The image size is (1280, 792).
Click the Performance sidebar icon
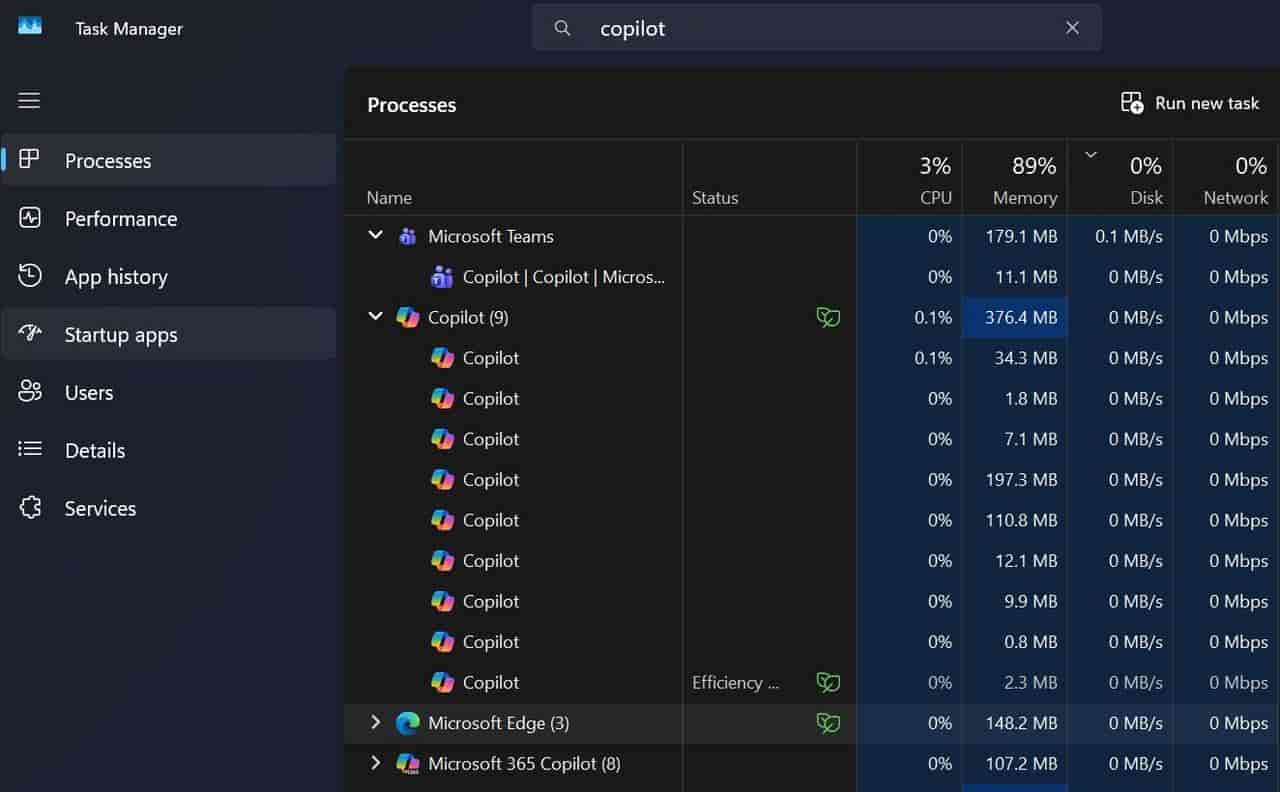click(x=30, y=217)
